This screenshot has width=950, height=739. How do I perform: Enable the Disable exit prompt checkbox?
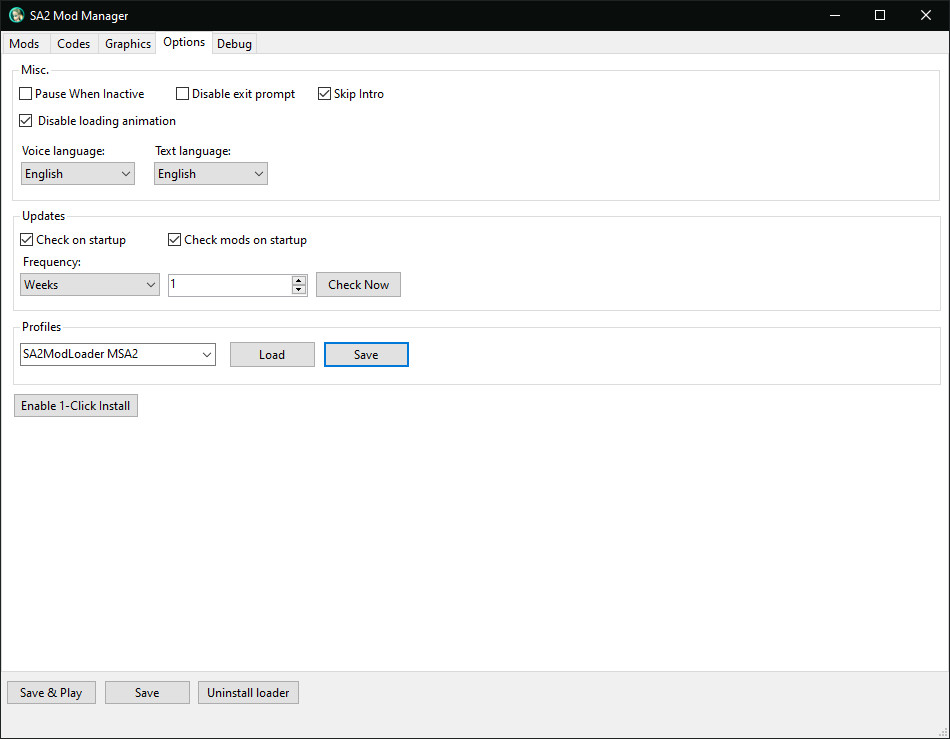click(x=183, y=94)
